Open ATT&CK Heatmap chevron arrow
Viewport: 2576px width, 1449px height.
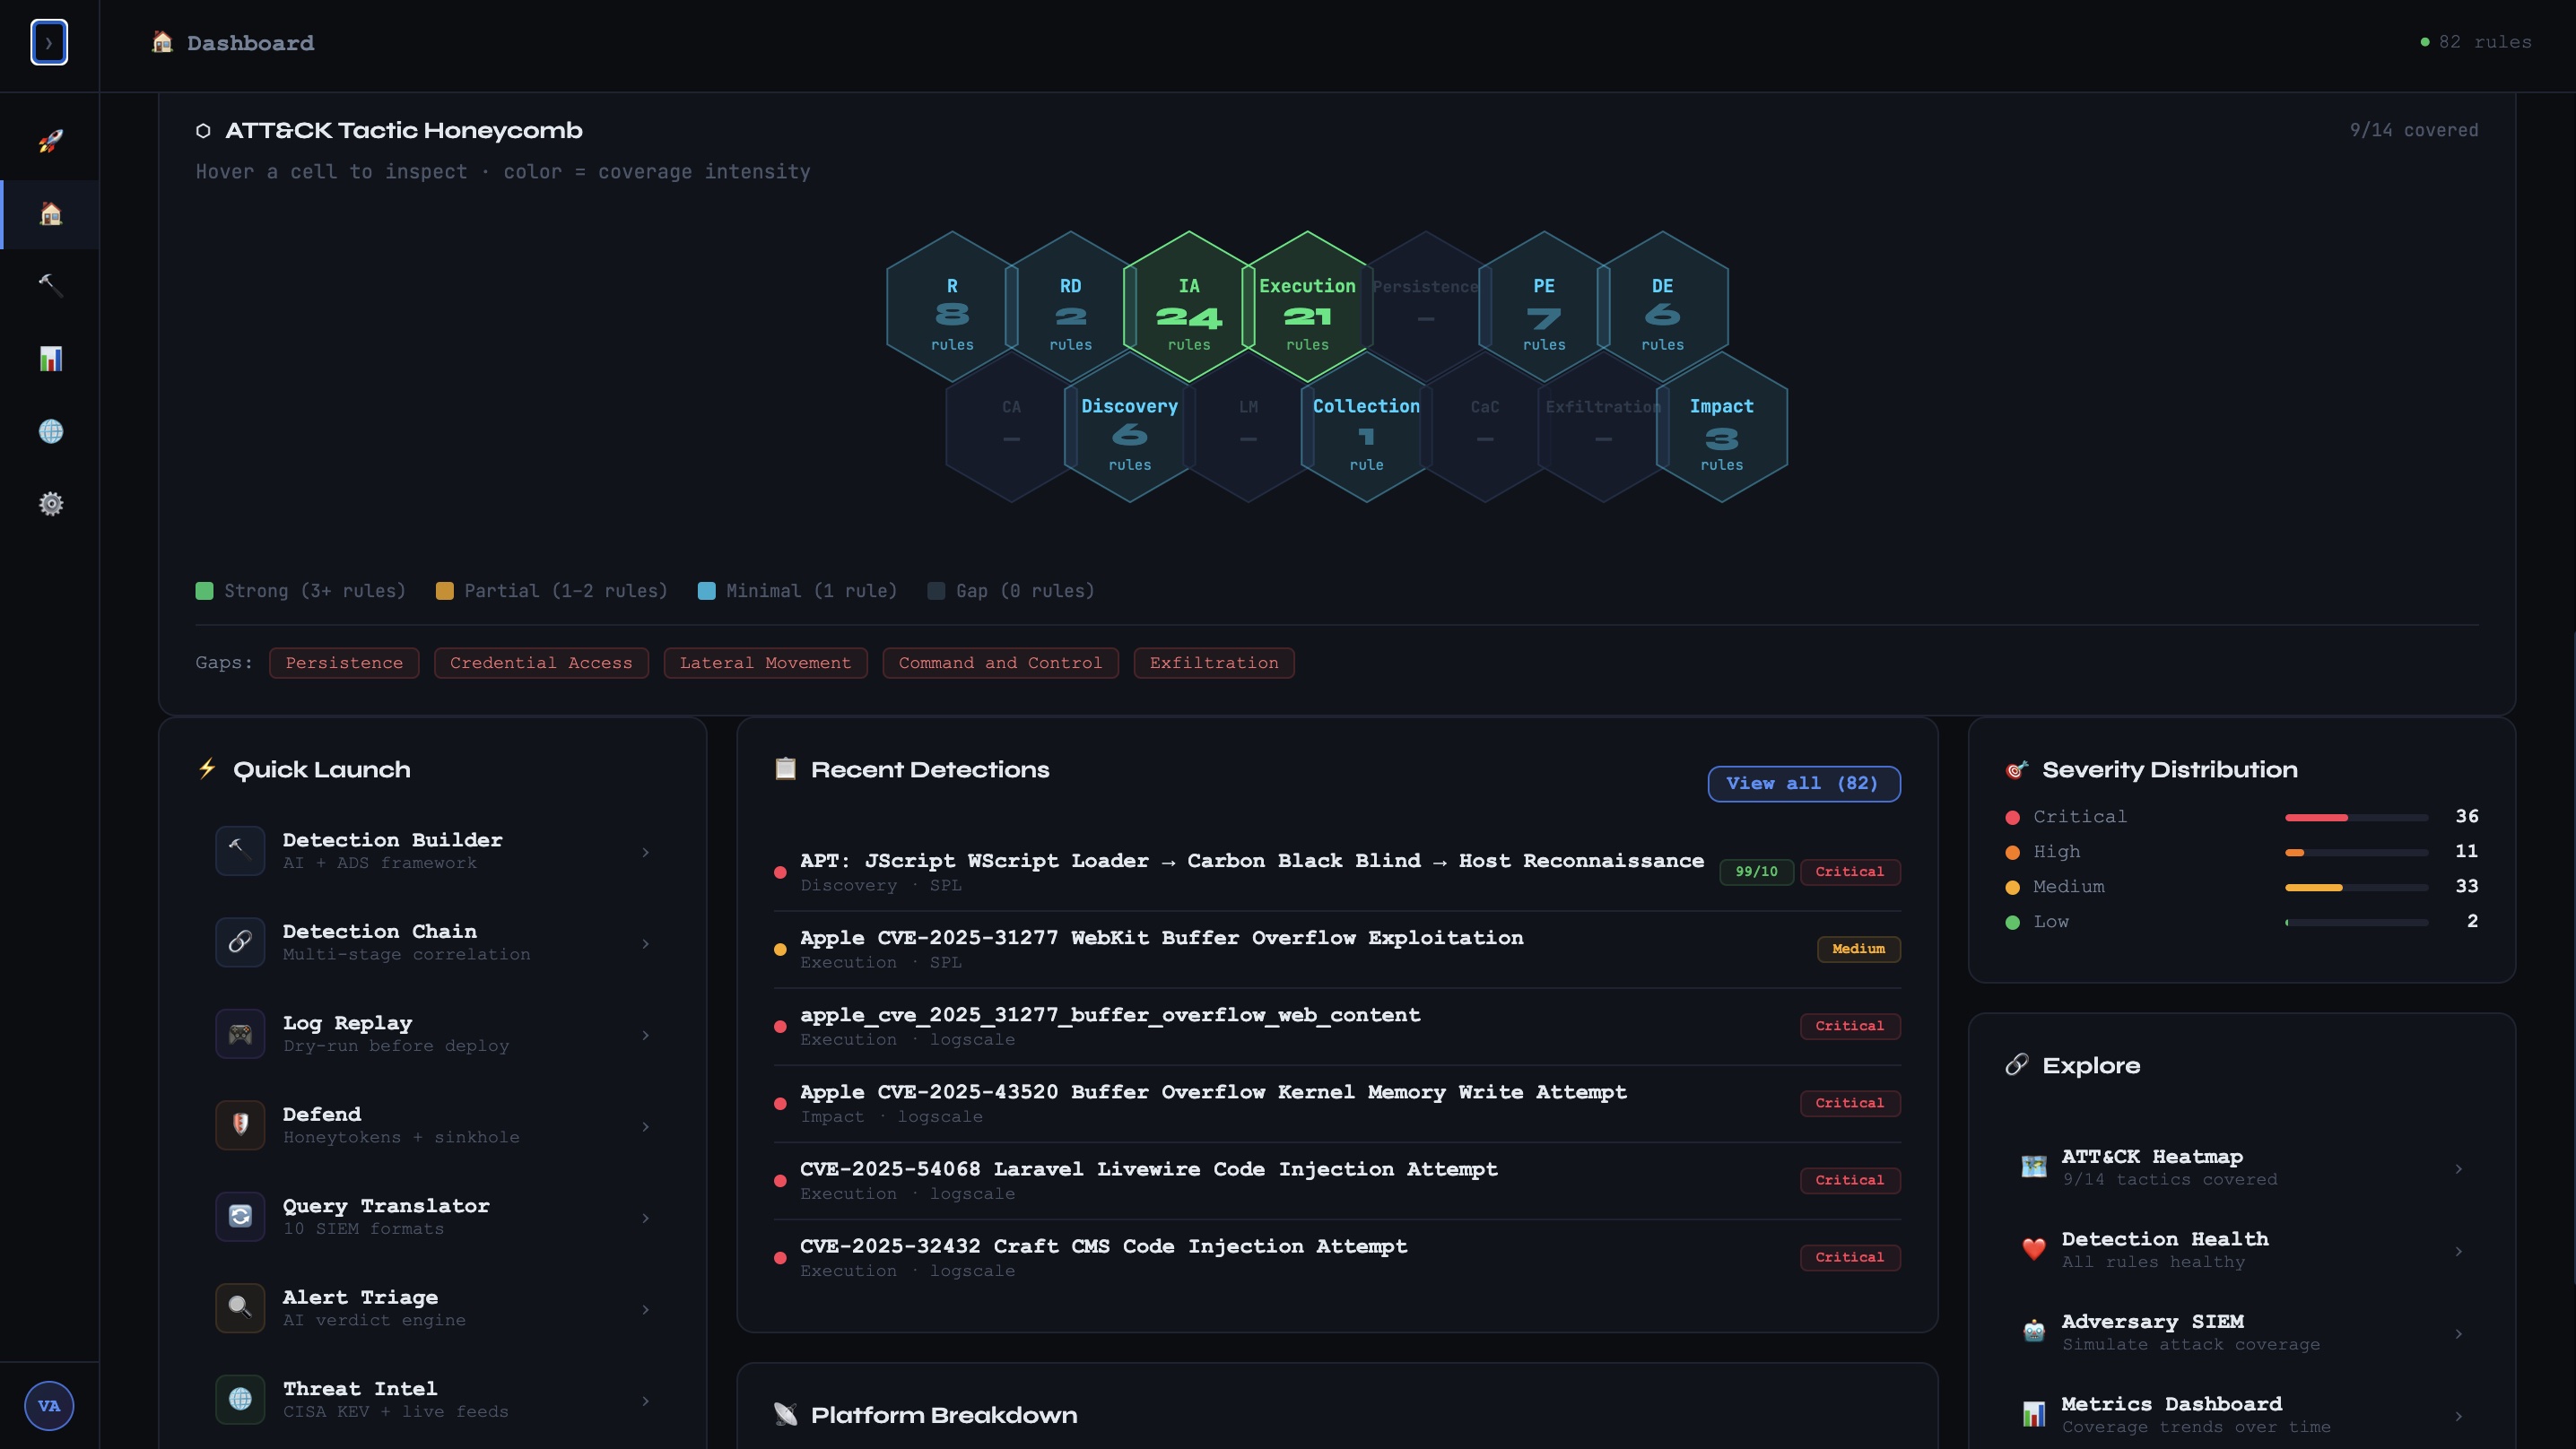pyautogui.click(x=2458, y=1168)
